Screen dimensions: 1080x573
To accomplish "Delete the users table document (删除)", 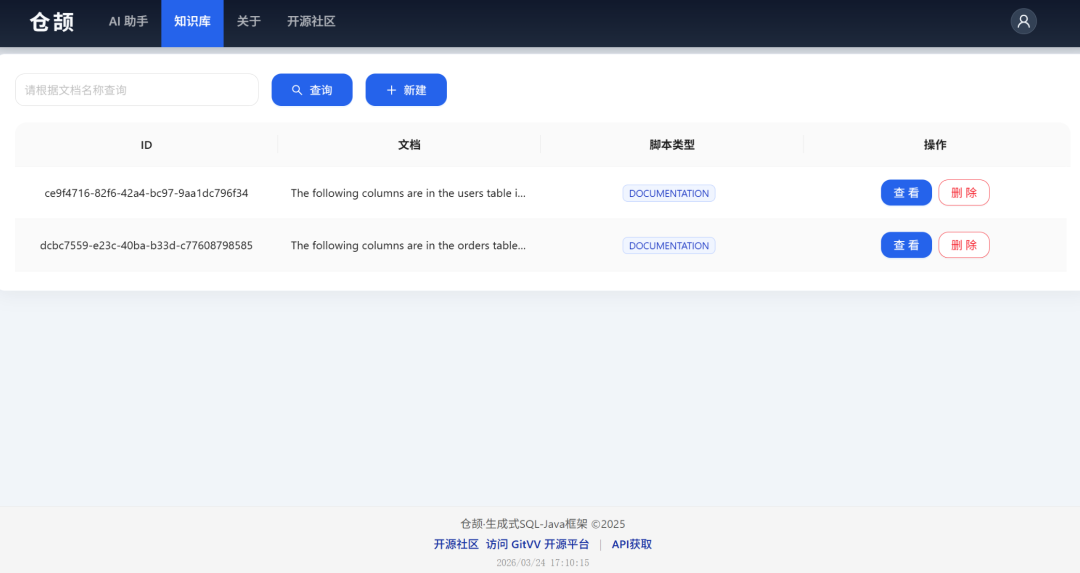I will click(x=964, y=193).
